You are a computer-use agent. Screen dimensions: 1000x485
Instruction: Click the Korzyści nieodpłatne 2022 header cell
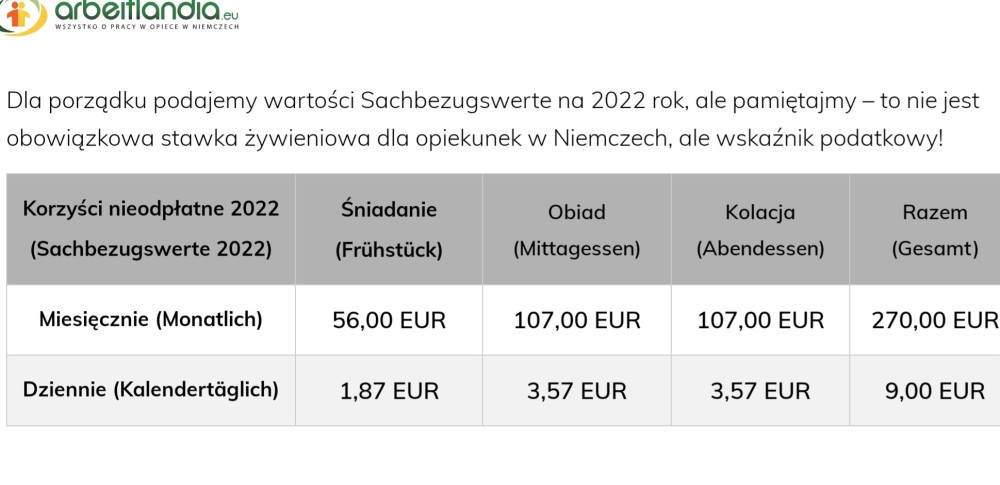(x=151, y=229)
